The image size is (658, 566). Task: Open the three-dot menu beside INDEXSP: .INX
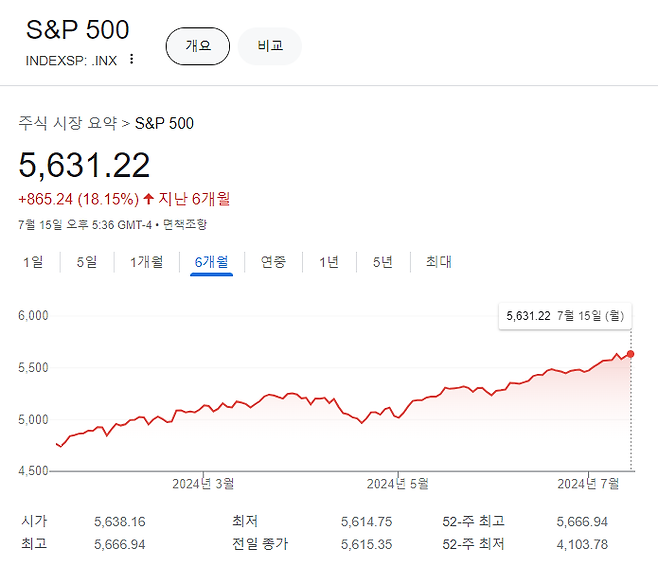point(131,59)
